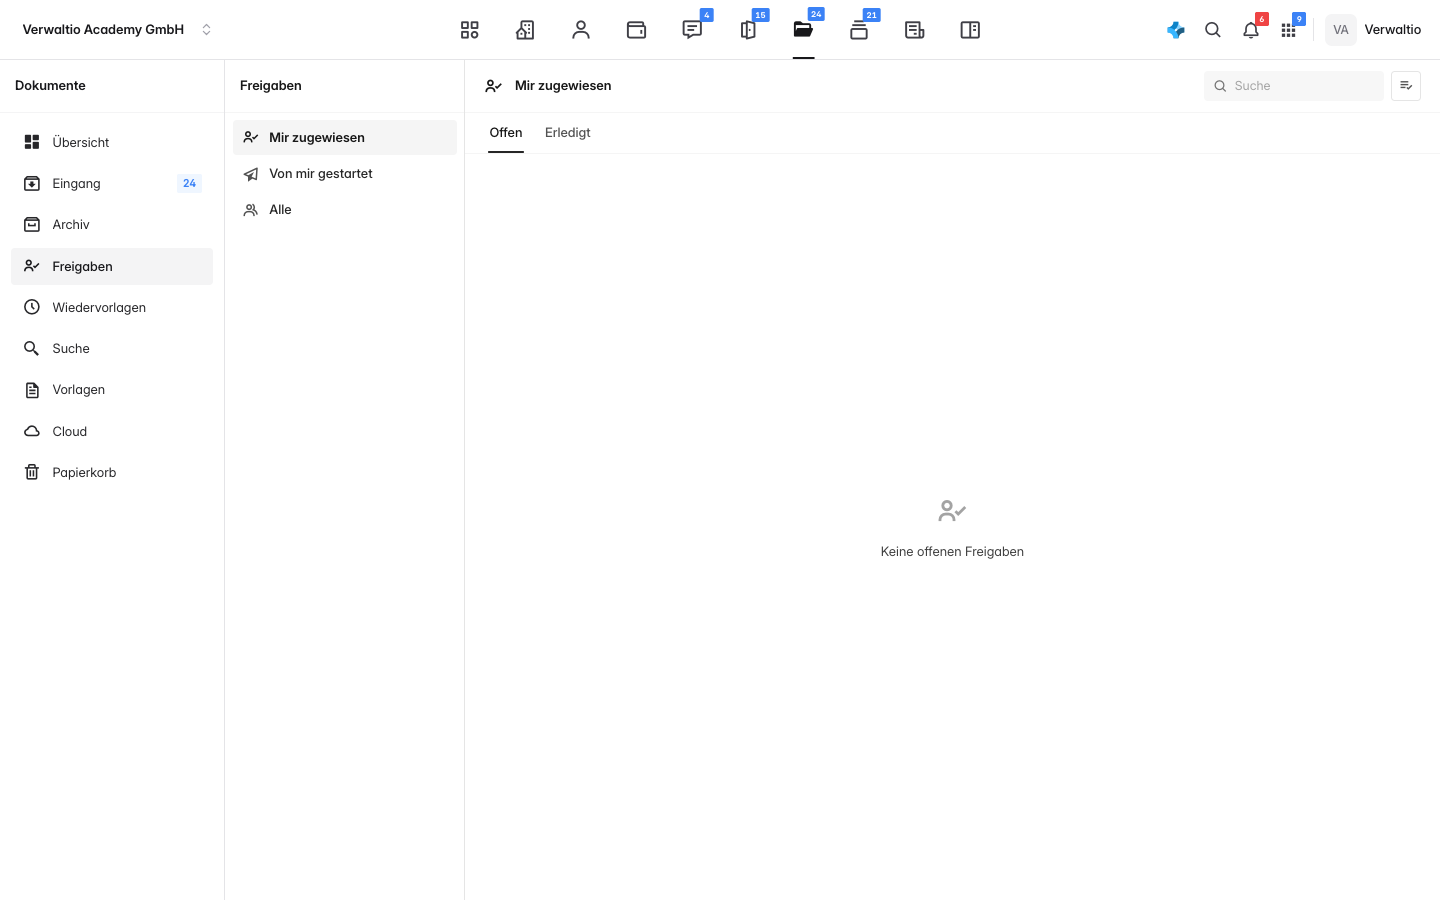
Task: Open the wallet icon in top navigation
Action: tap(636, 30)
